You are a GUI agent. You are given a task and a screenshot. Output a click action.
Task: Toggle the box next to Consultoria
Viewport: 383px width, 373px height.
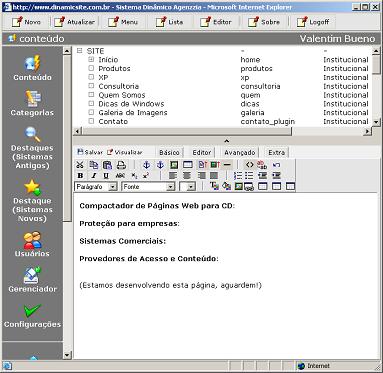pos(91,86)
